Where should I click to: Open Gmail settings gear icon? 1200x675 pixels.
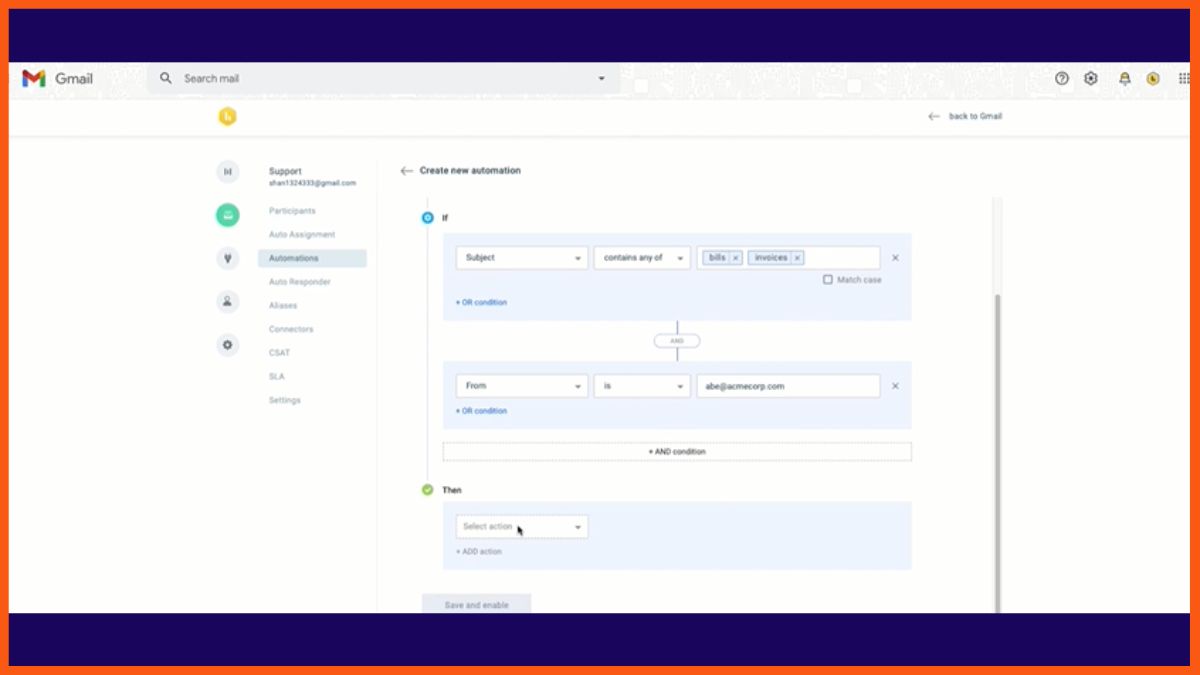(x=1091, y=79)
